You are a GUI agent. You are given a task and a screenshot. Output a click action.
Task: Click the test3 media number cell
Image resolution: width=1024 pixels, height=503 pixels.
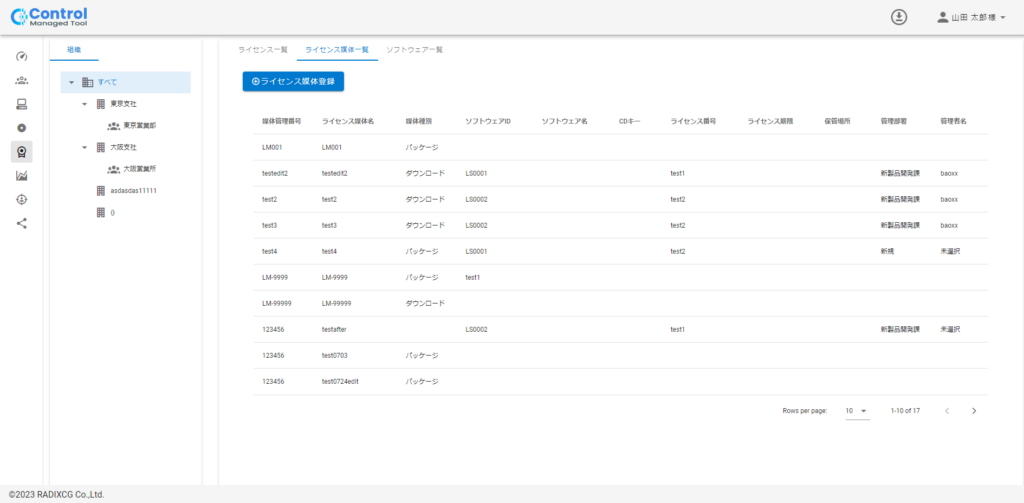pyautogui.click(x=270, y=225)
